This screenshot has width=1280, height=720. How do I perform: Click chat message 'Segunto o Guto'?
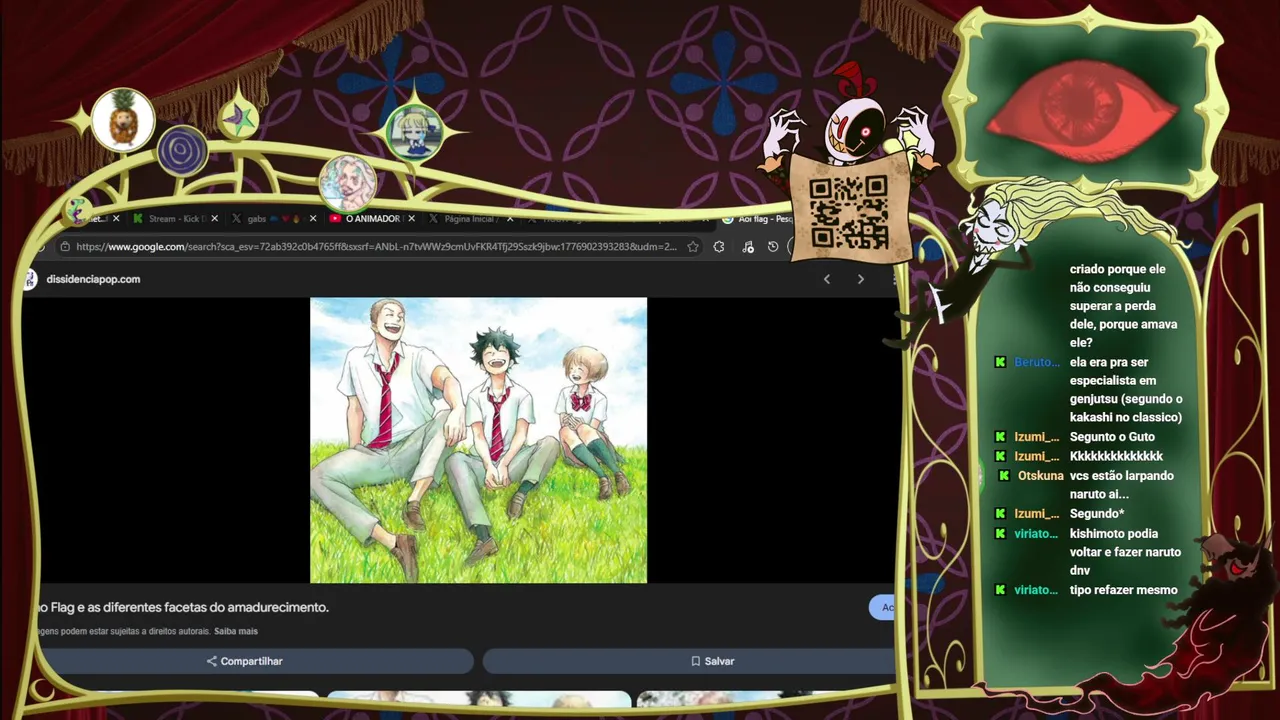click(x=1112, y=437)
